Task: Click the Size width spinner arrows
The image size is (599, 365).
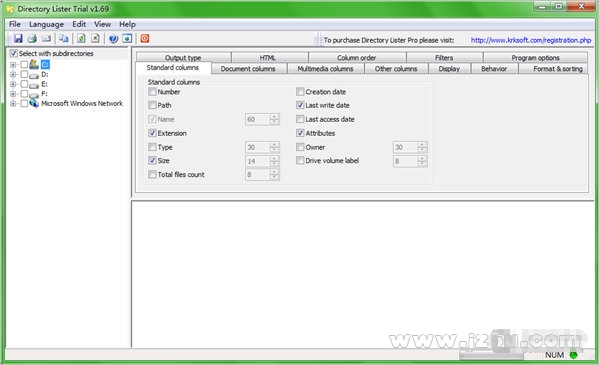Action: tap(274, 161)
